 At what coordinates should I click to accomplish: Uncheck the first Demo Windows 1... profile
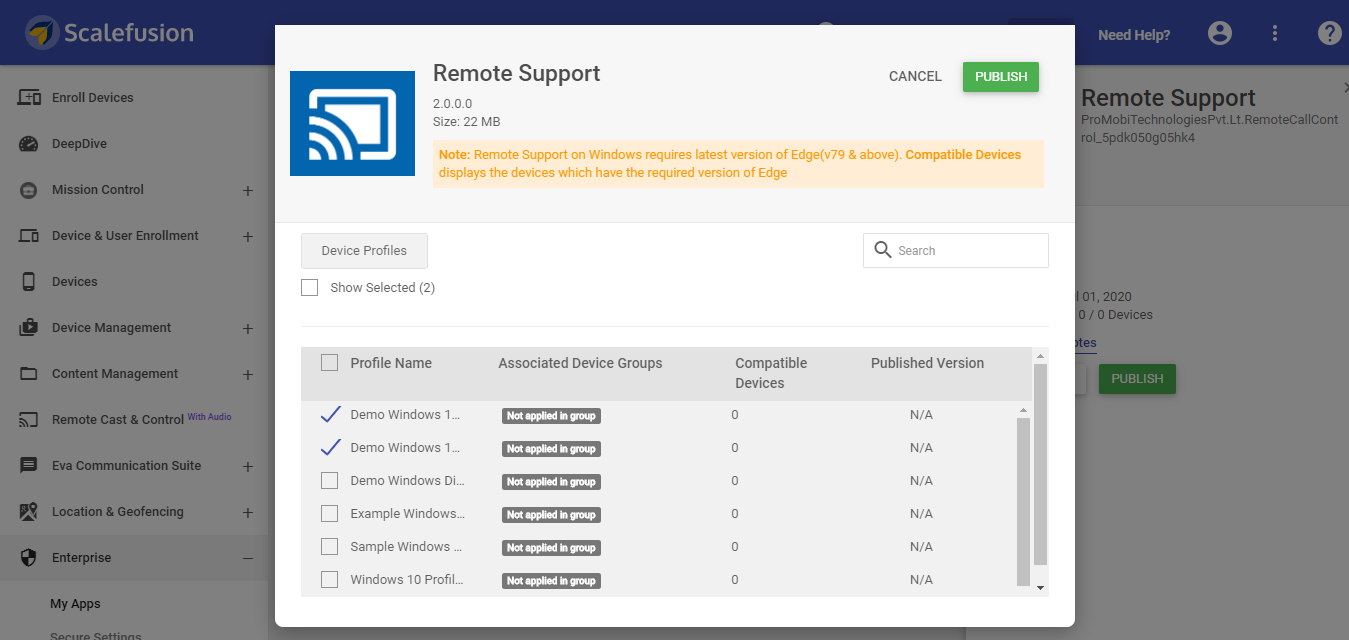[x=330, y=414]
